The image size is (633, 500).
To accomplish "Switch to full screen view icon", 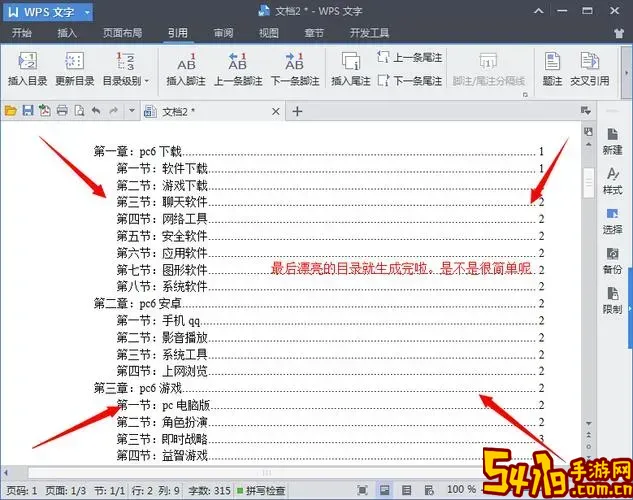I will [x=363, y=490].
